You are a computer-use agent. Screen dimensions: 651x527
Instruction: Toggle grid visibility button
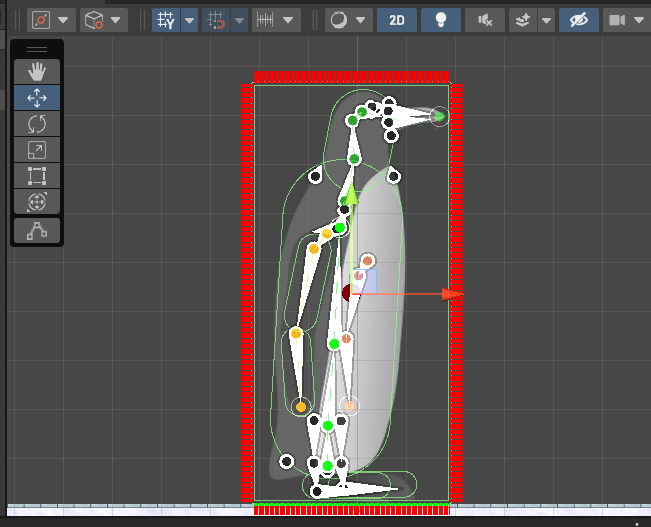(166, 20)
